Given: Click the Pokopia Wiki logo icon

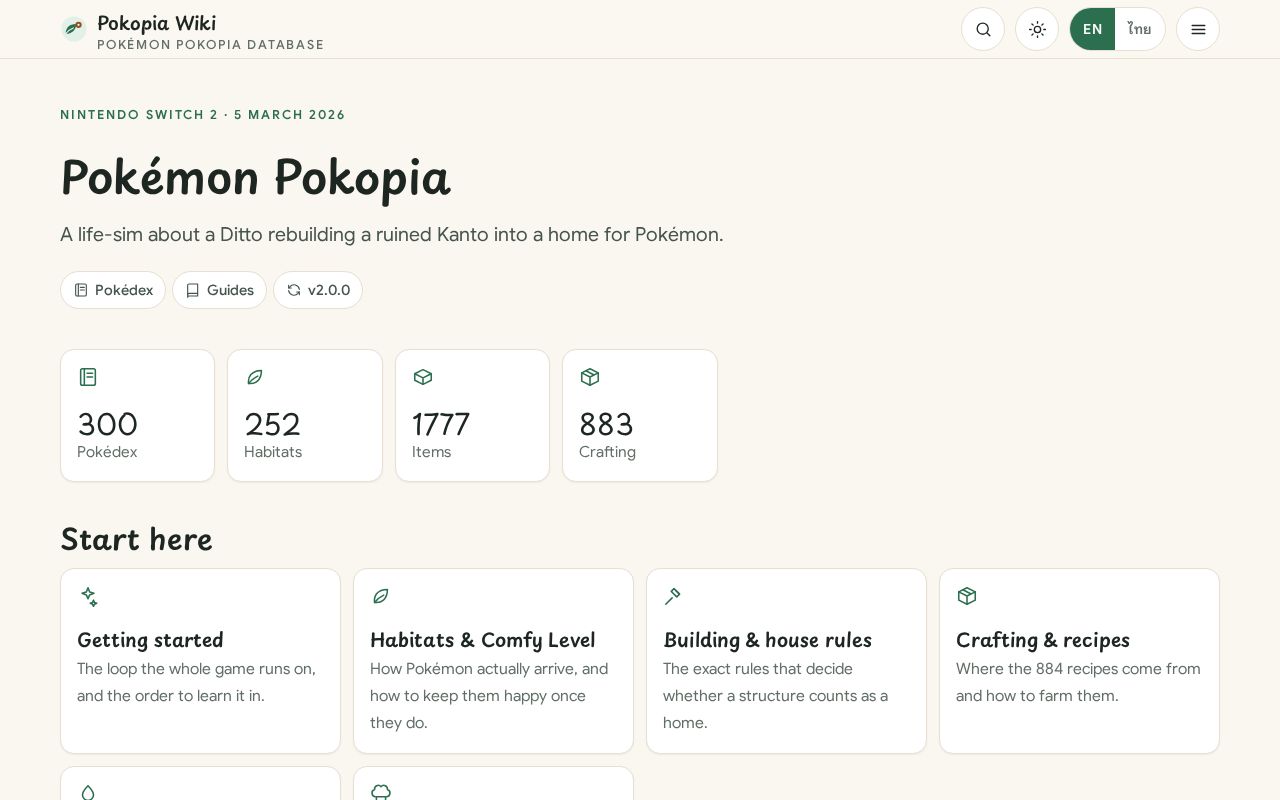Looking at the screenshot, I should [73, 29].
